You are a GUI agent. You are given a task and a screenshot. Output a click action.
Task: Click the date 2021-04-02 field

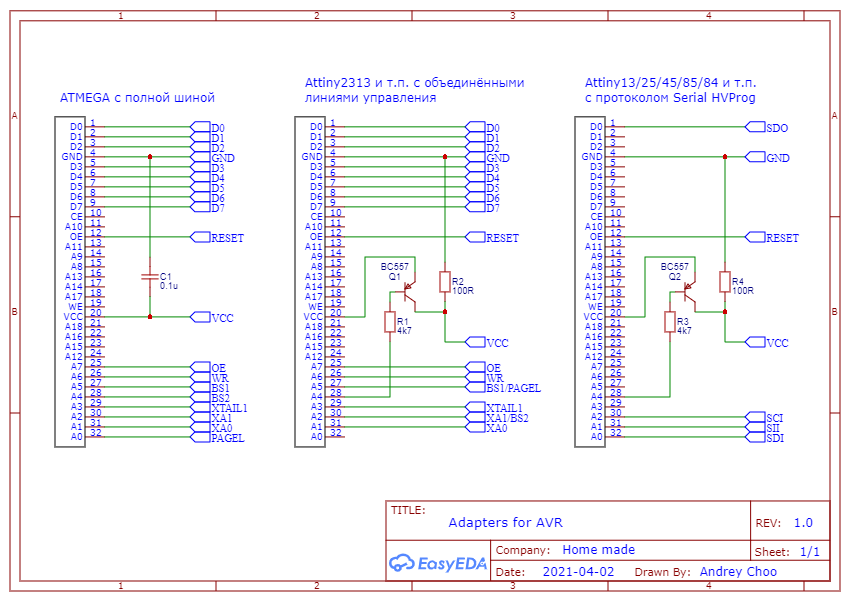pyautogui.click(x=578, y=571)
